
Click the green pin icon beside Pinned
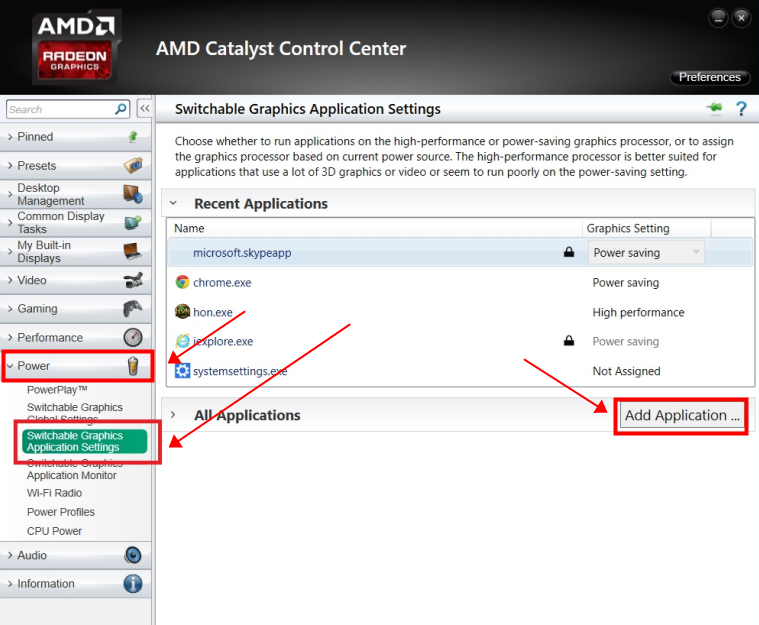pyautogui.click(x=133, y=137)
